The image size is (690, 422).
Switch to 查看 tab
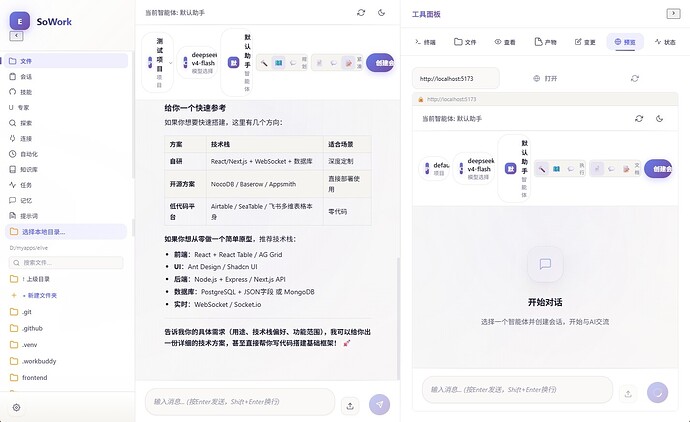[x=505, y=42]
